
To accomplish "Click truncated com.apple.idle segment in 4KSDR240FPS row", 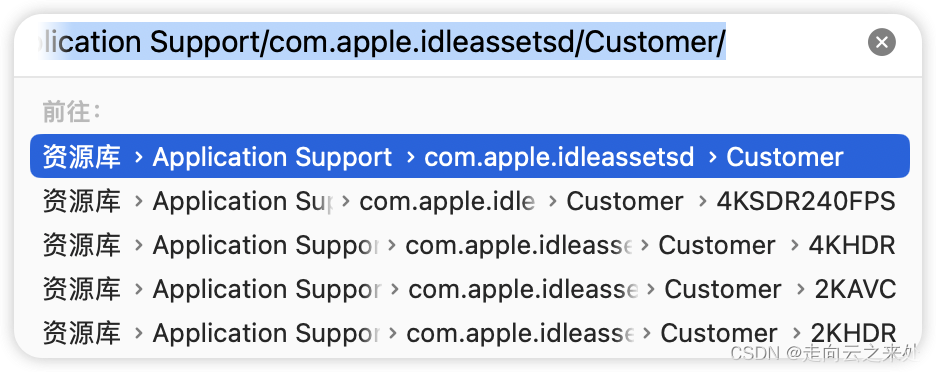I will [x=447, y=201].
